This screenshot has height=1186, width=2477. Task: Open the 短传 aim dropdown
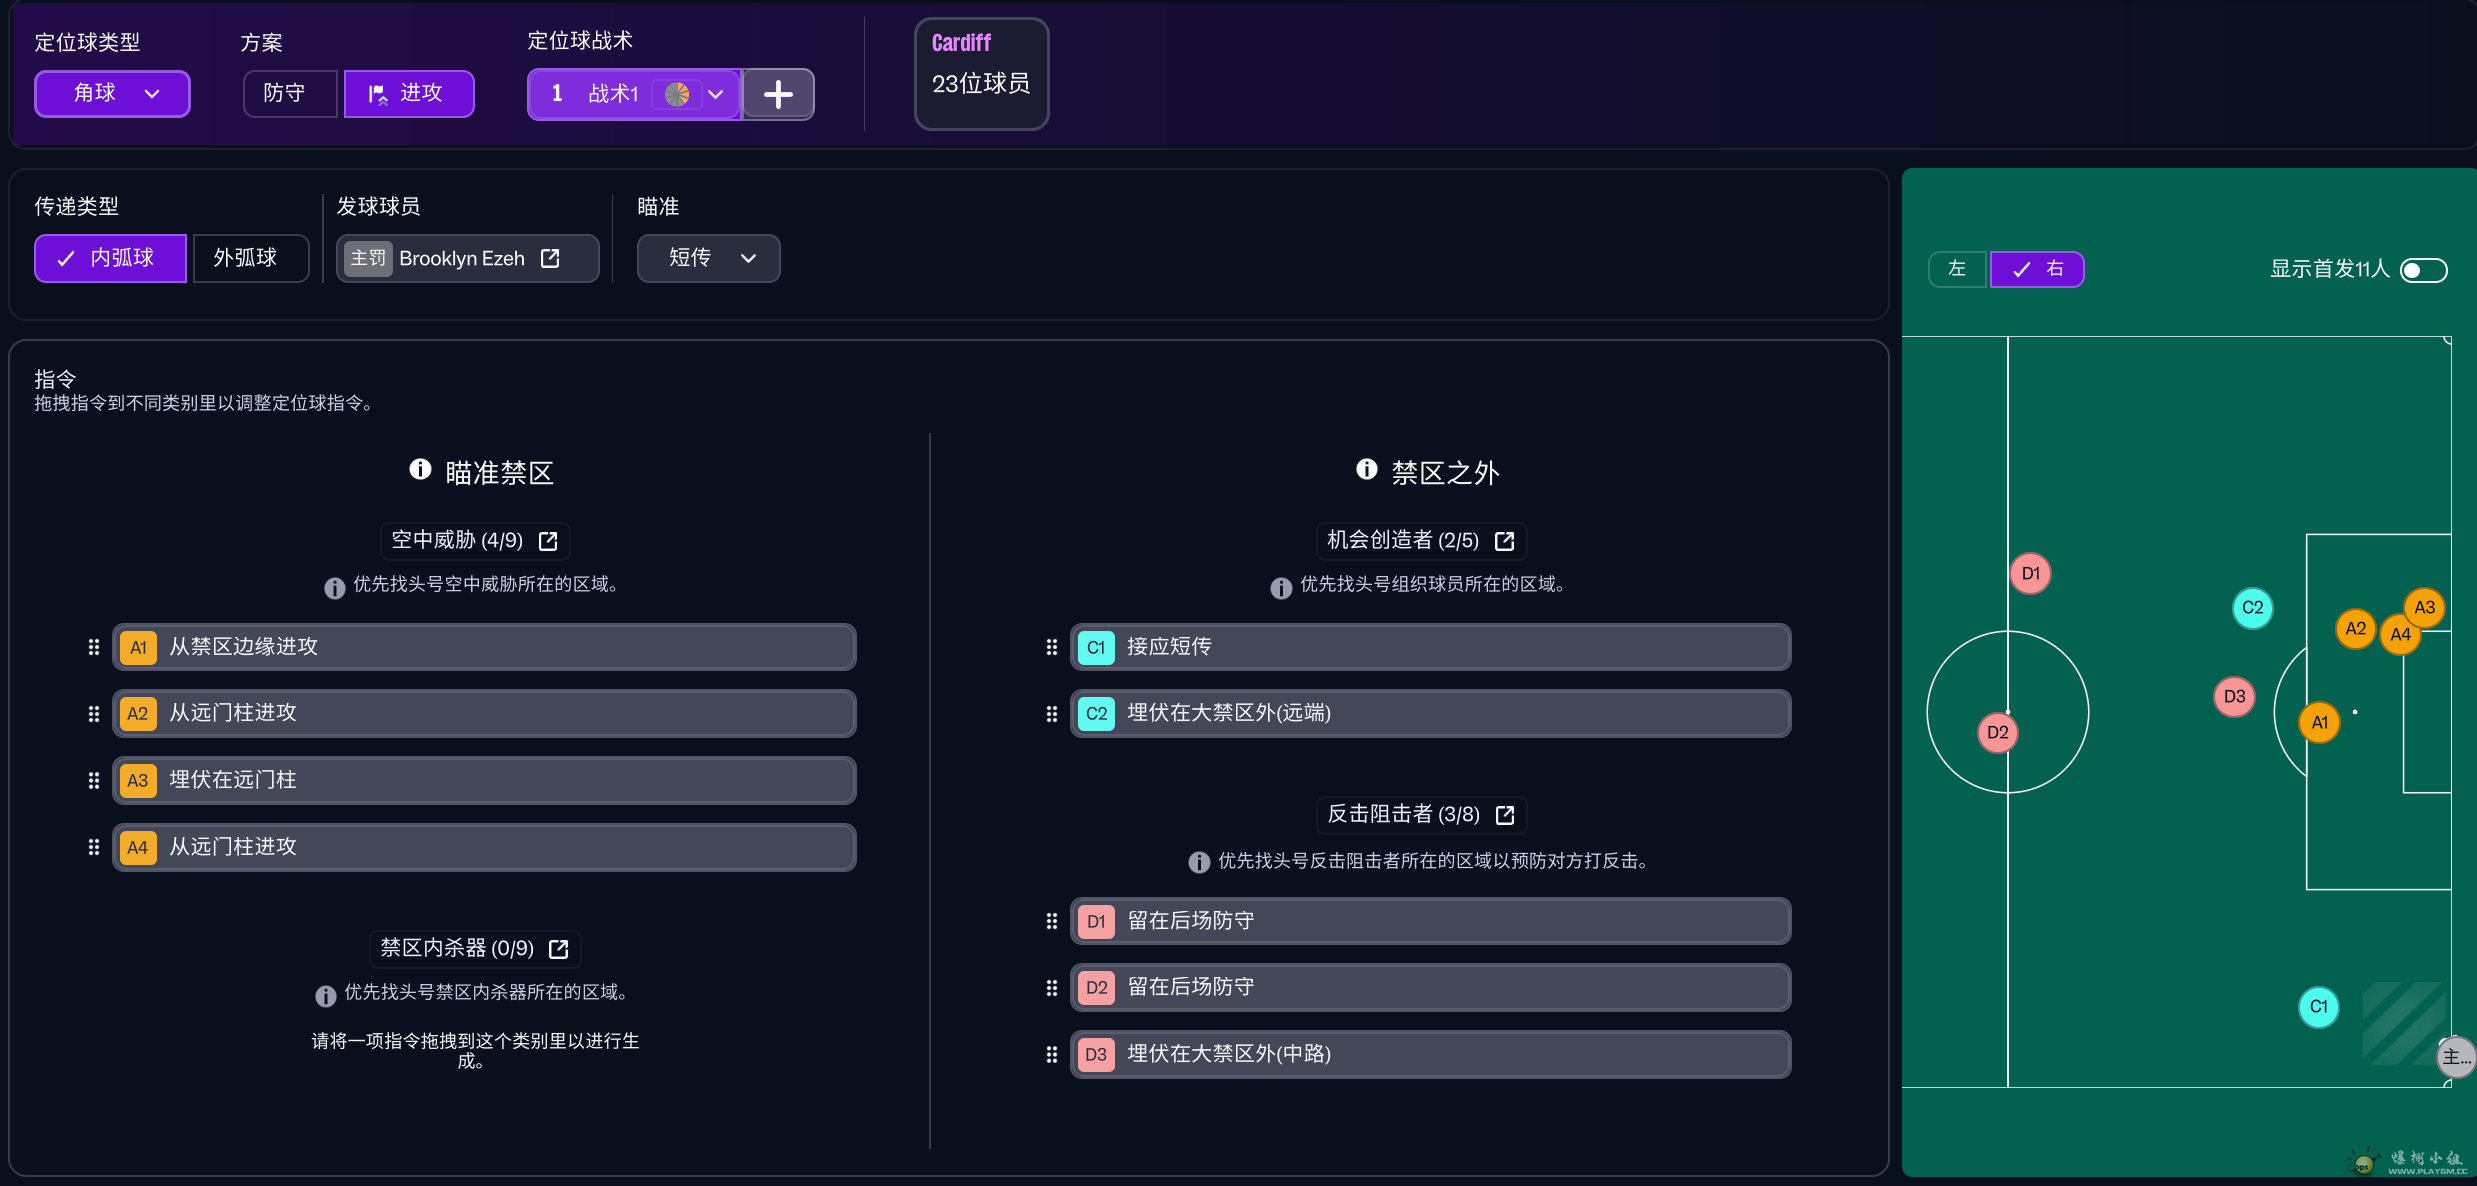click(708, 258)
